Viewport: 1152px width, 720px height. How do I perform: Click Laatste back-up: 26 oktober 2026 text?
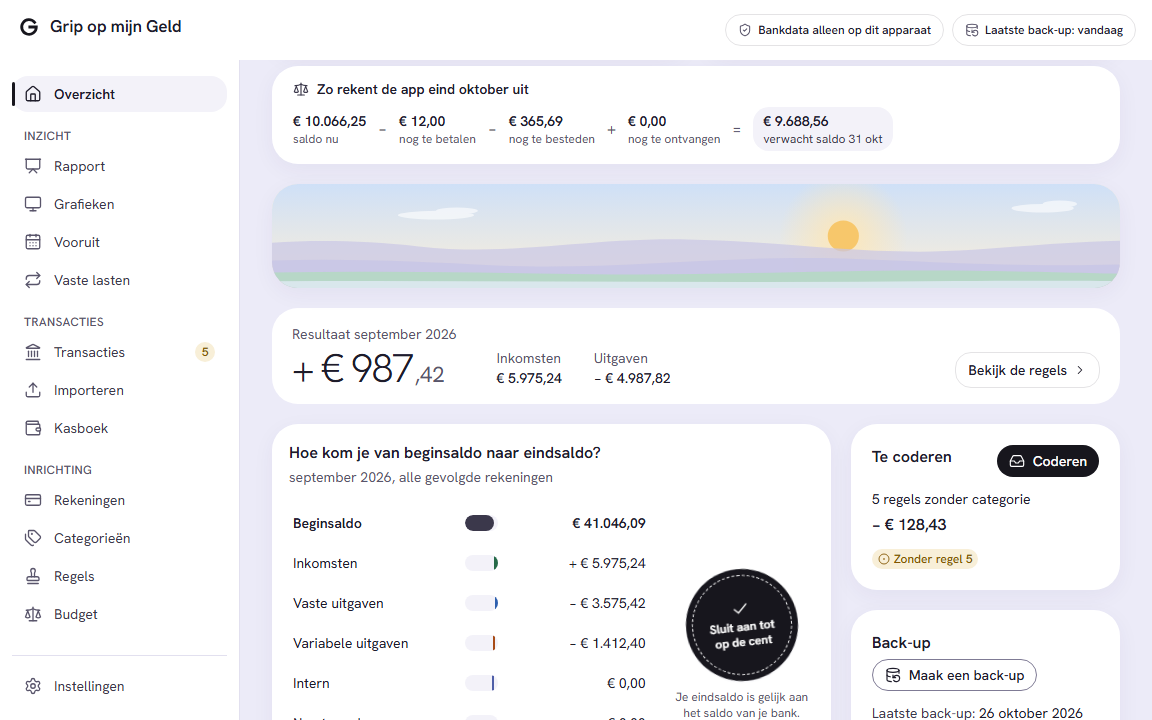pos(976,713)
